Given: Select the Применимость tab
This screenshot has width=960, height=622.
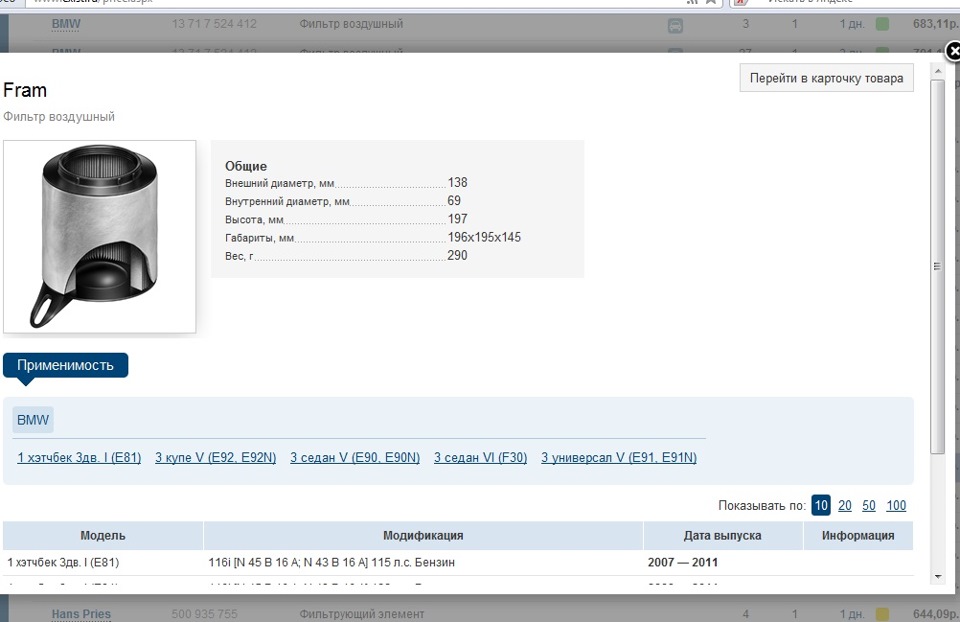Looking at the screenshot, I should [66, 365].
